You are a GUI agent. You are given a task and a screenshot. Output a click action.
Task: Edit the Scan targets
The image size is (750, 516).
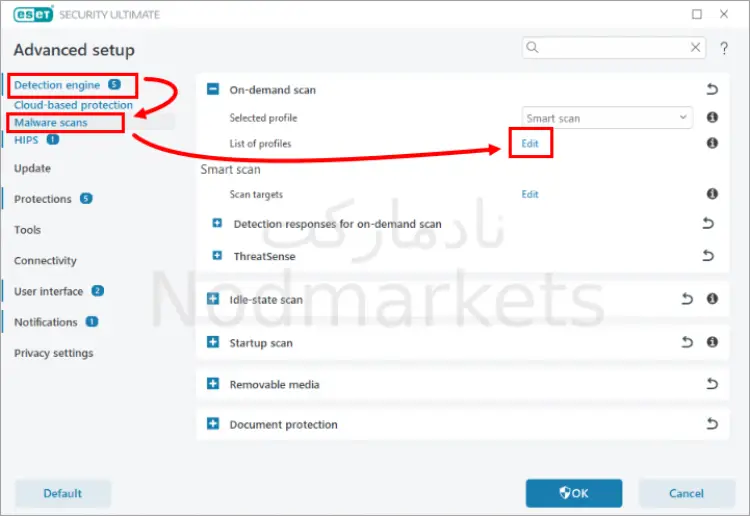530,194
